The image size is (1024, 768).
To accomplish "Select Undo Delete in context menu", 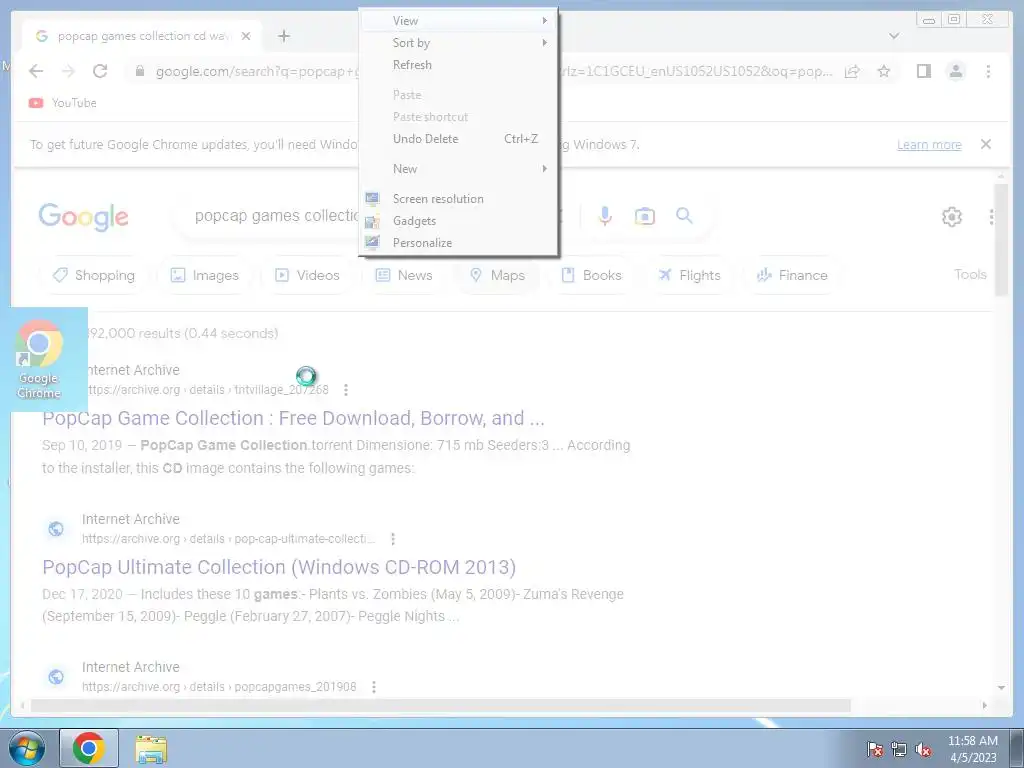I will [458, 138].
